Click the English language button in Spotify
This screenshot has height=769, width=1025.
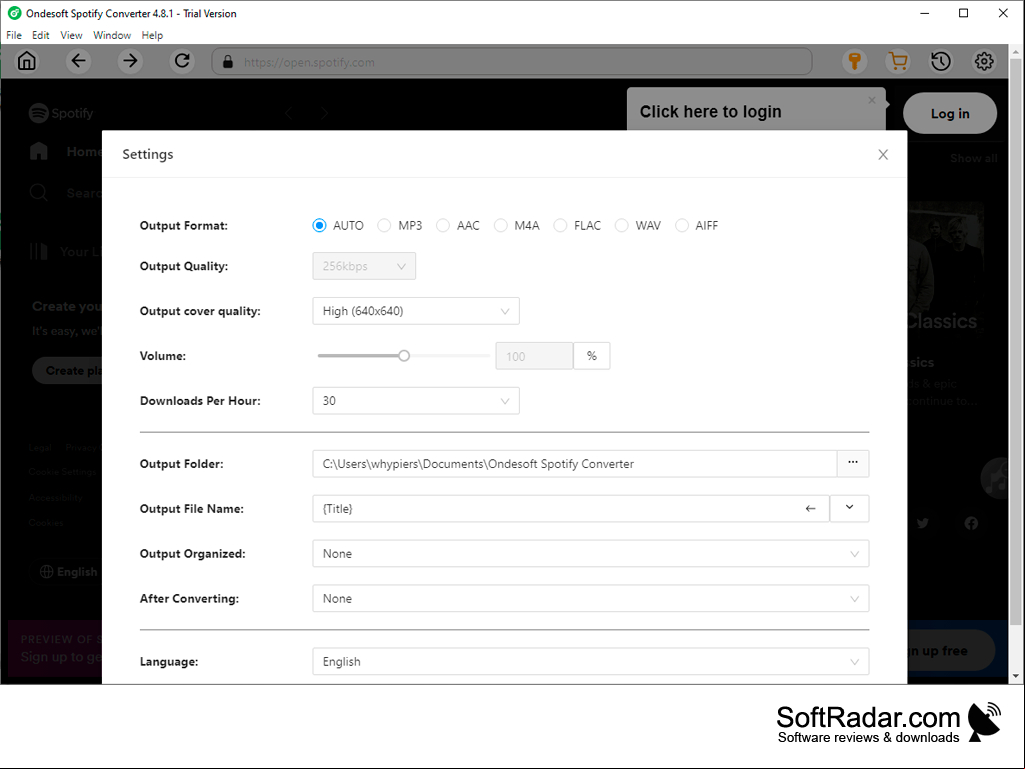point(68,572)
